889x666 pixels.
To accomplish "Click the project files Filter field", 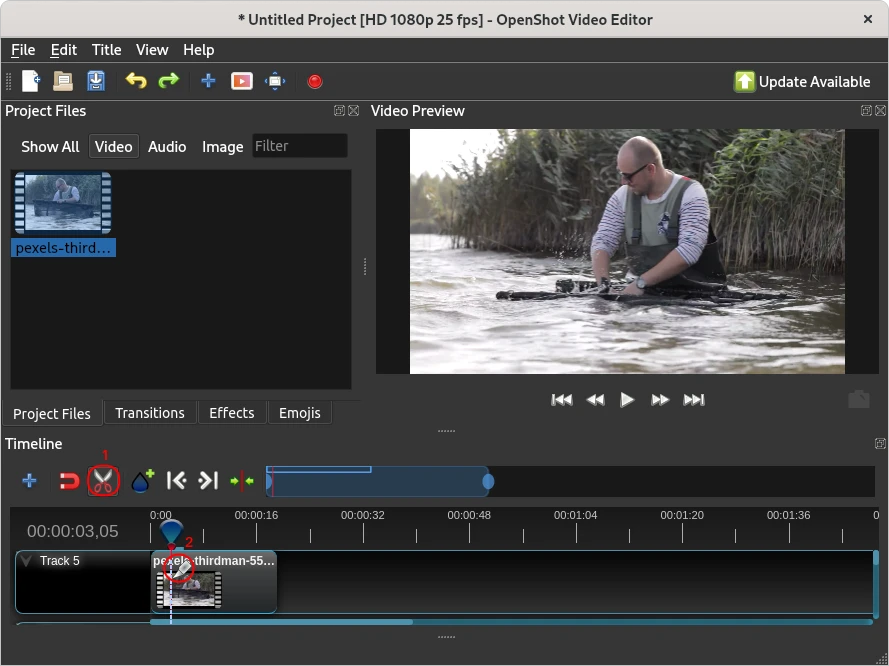I will (299, 146).
